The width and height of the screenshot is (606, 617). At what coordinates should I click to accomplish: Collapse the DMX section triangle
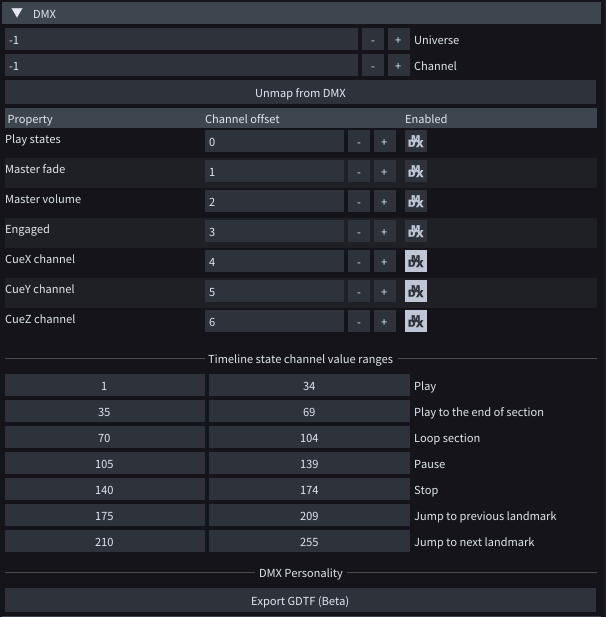(17, 13)
